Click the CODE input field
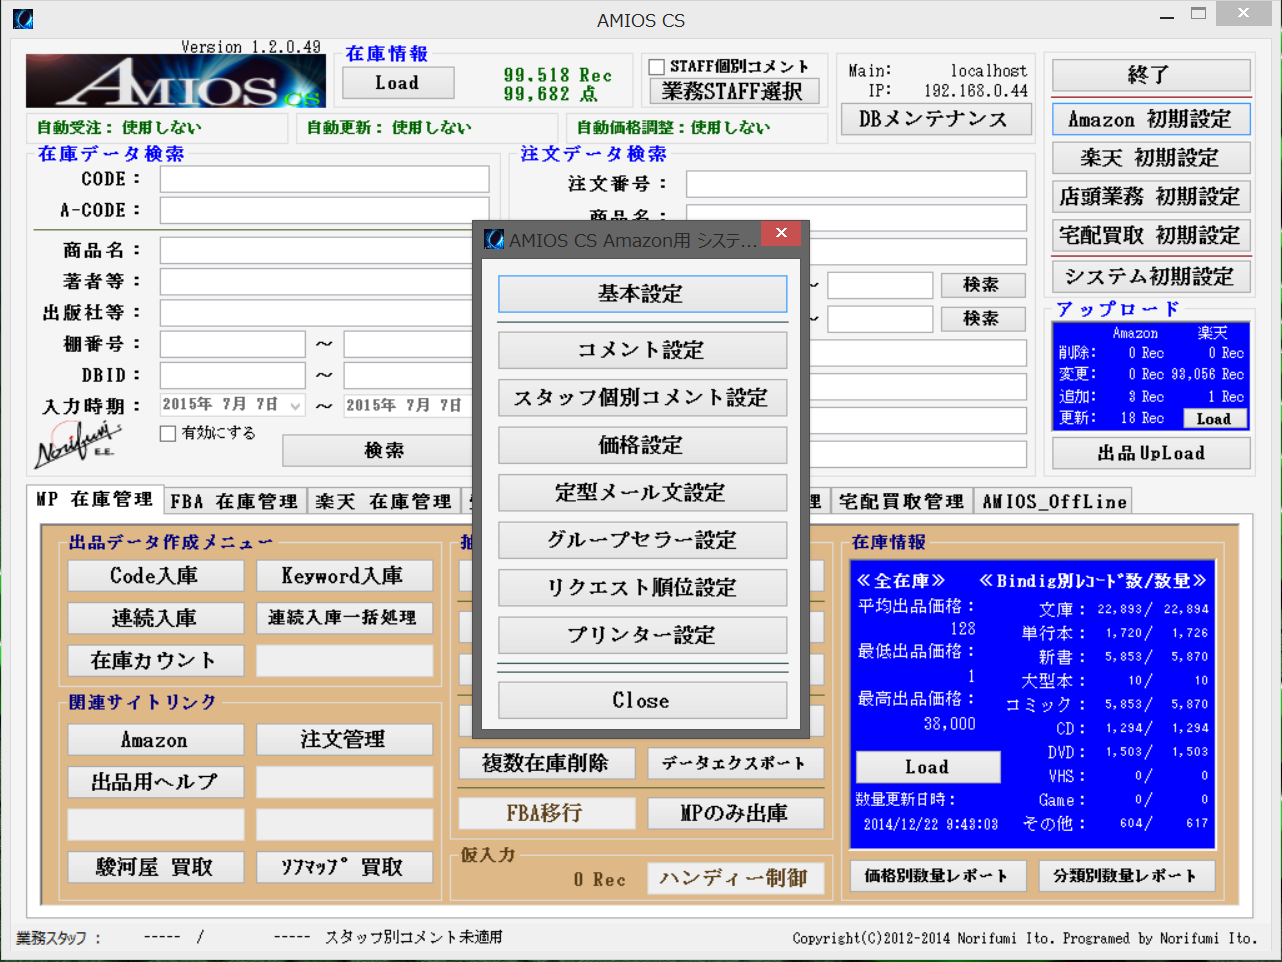 pyautogui.click(x=324, y=179)
